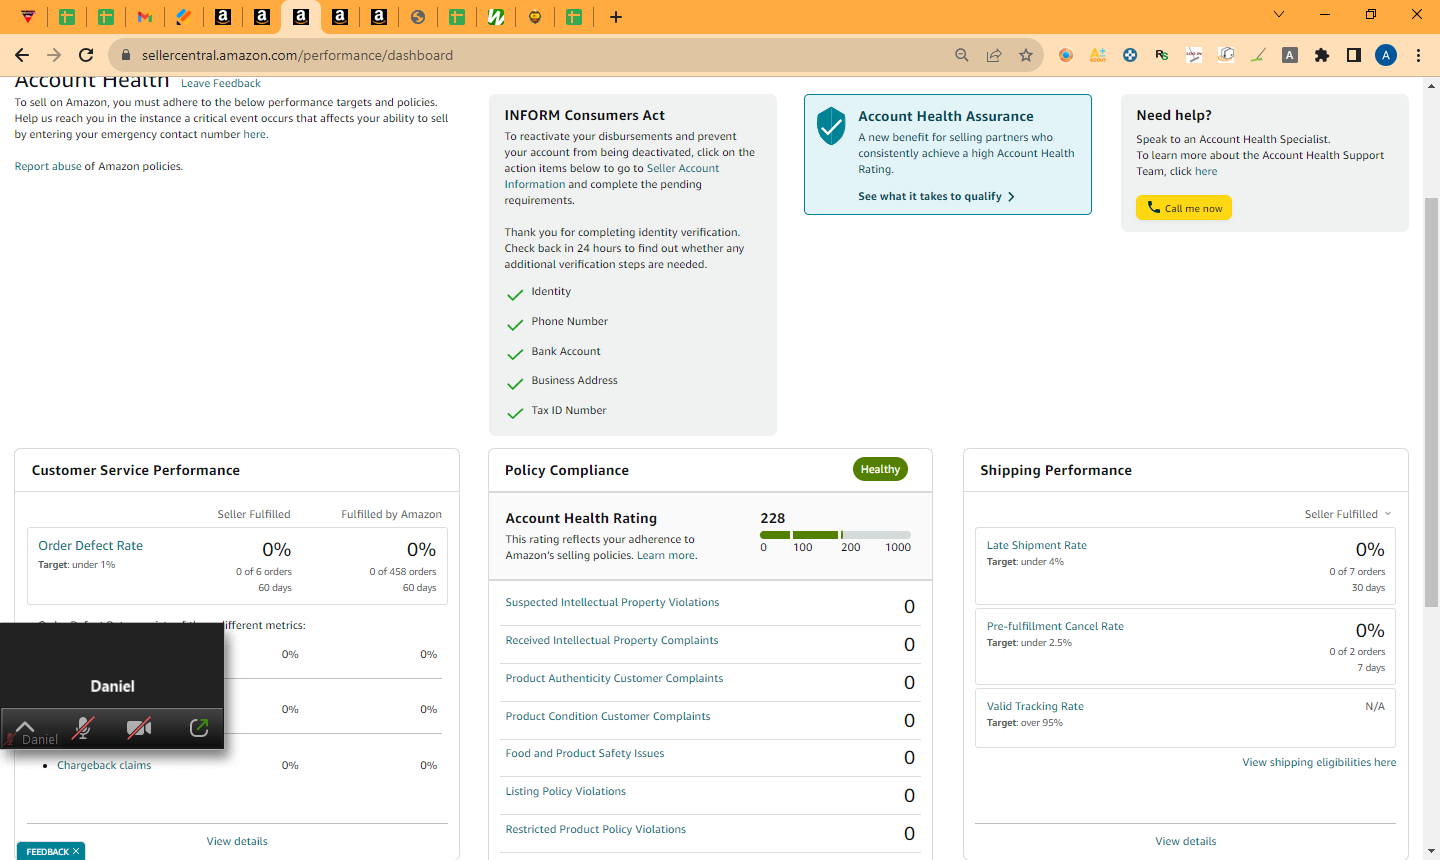Switch to the yellow face icon tab
This screenshot has width=1440, height=860.
click(x=535, y=16)
